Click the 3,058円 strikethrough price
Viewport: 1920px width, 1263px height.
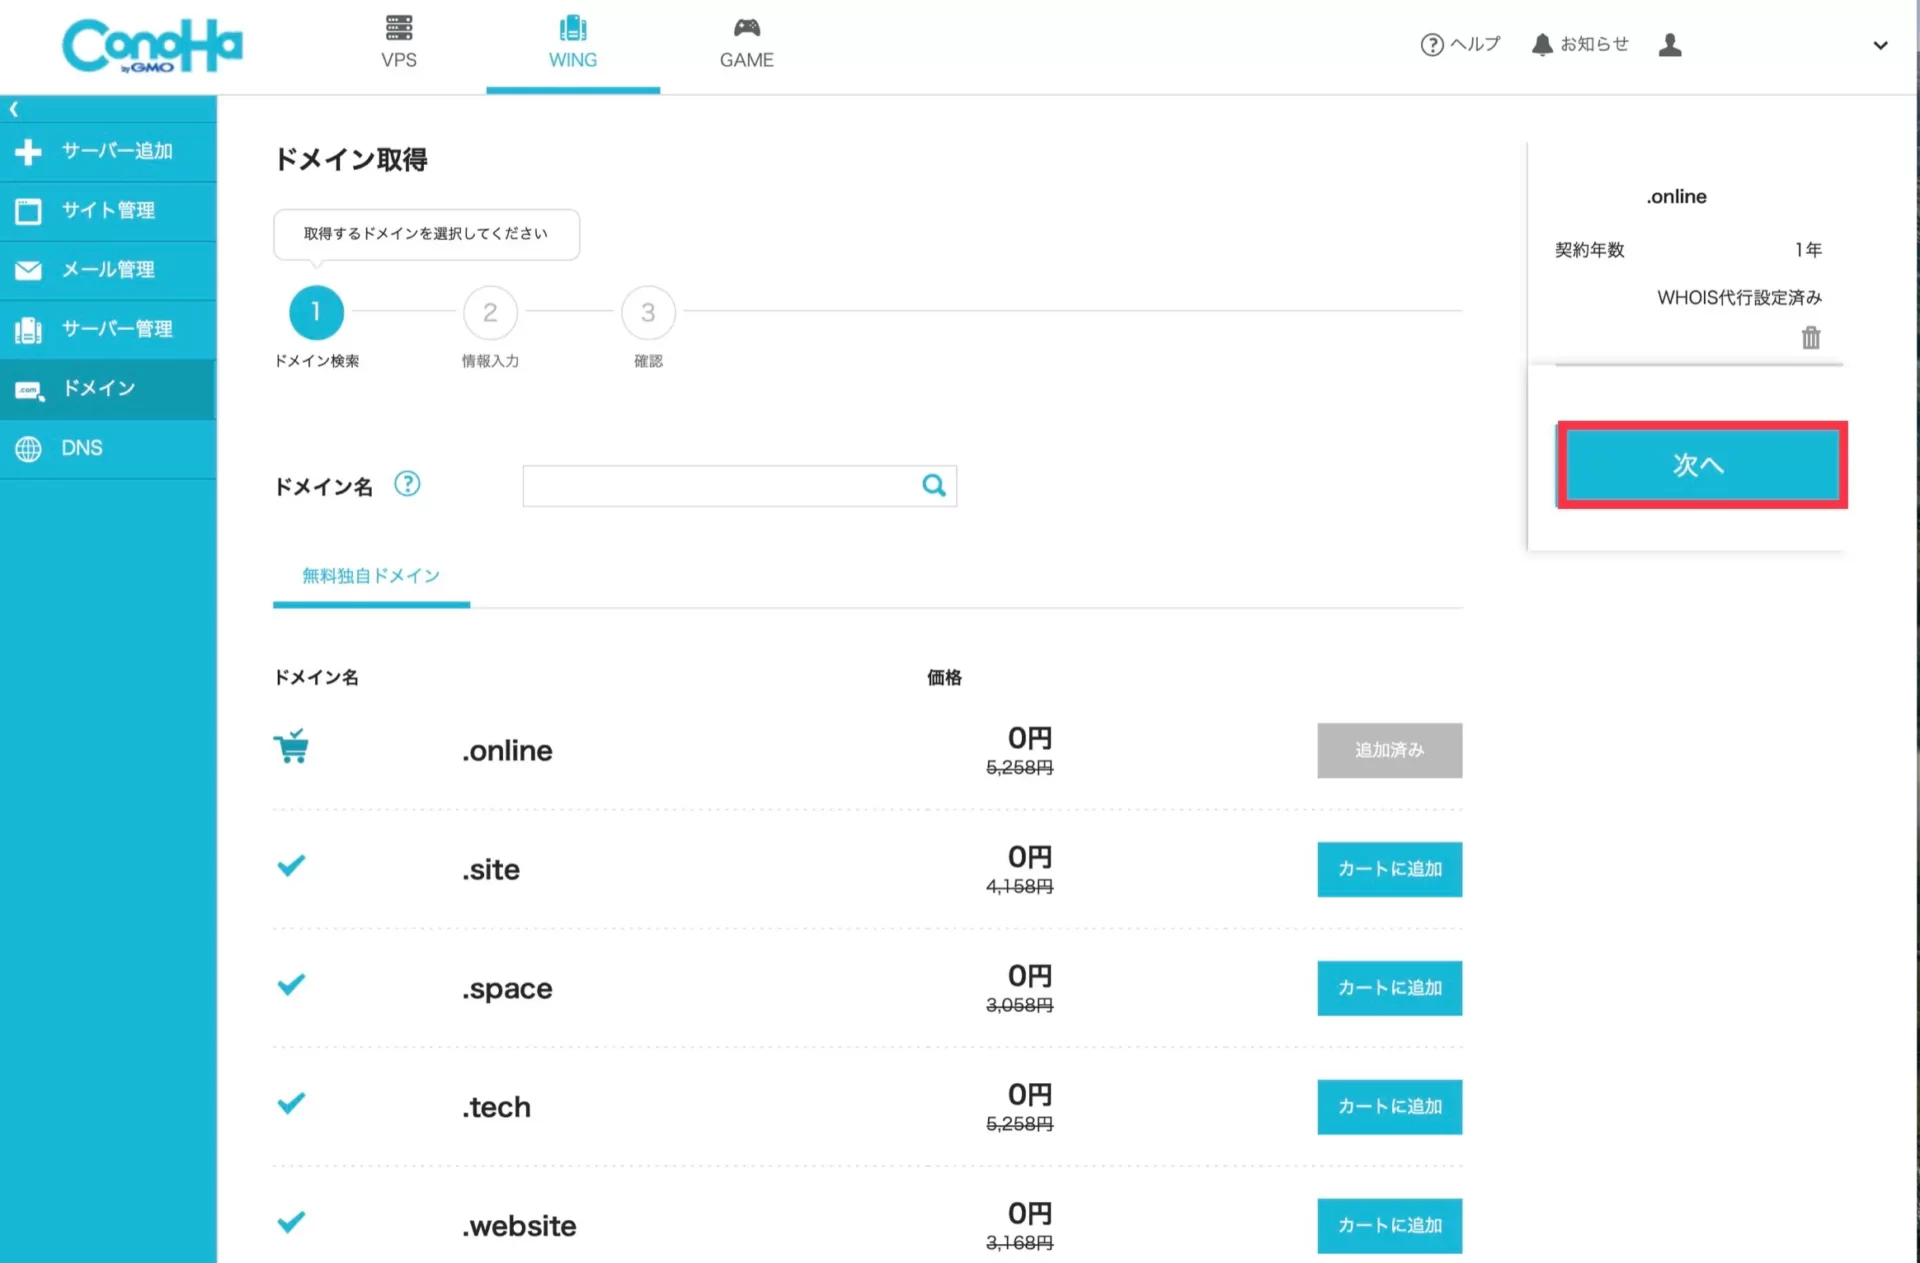[1019, 1006]
